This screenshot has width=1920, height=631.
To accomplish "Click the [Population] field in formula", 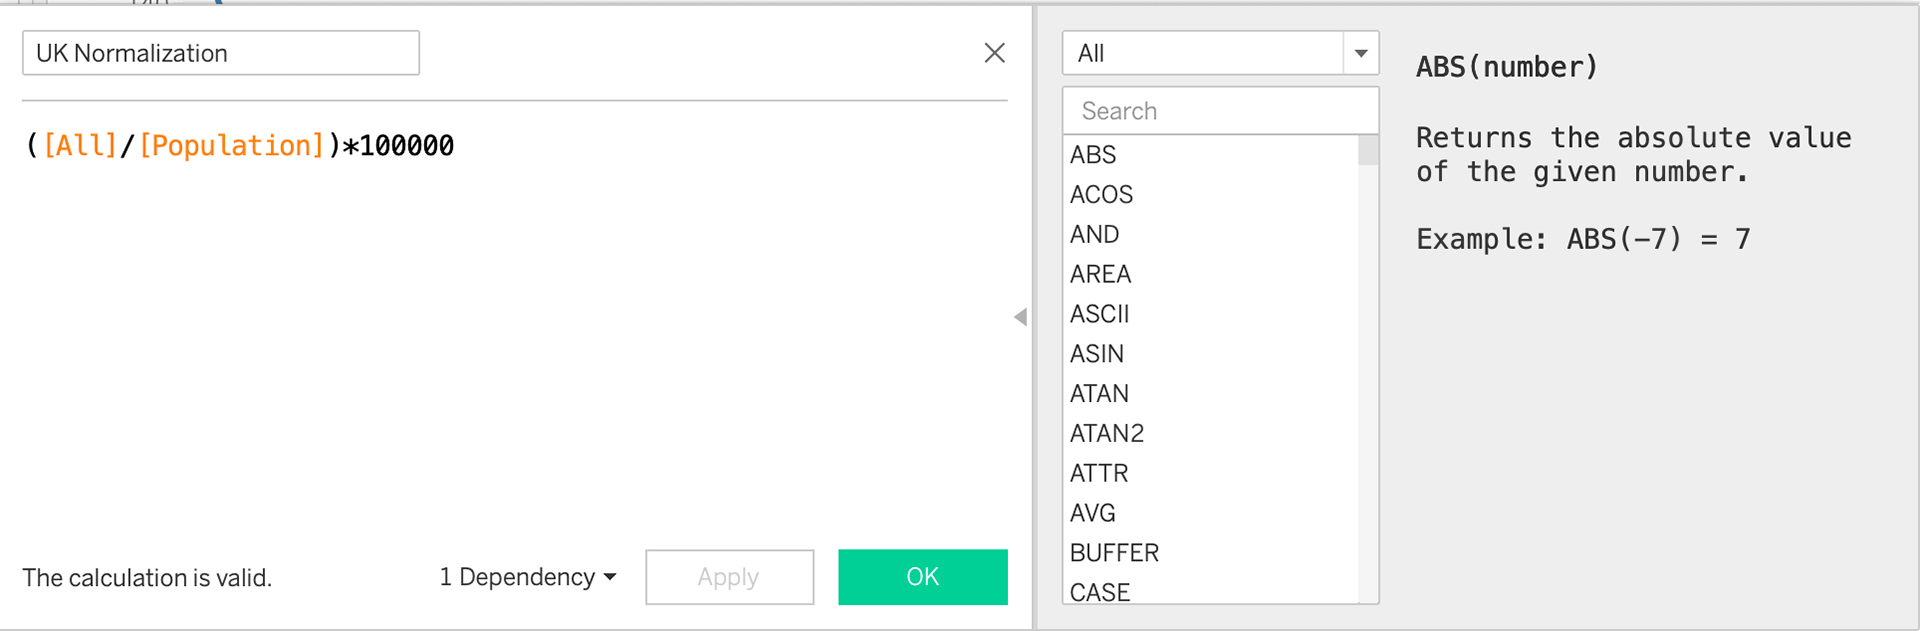I will [x=232, y=146].
